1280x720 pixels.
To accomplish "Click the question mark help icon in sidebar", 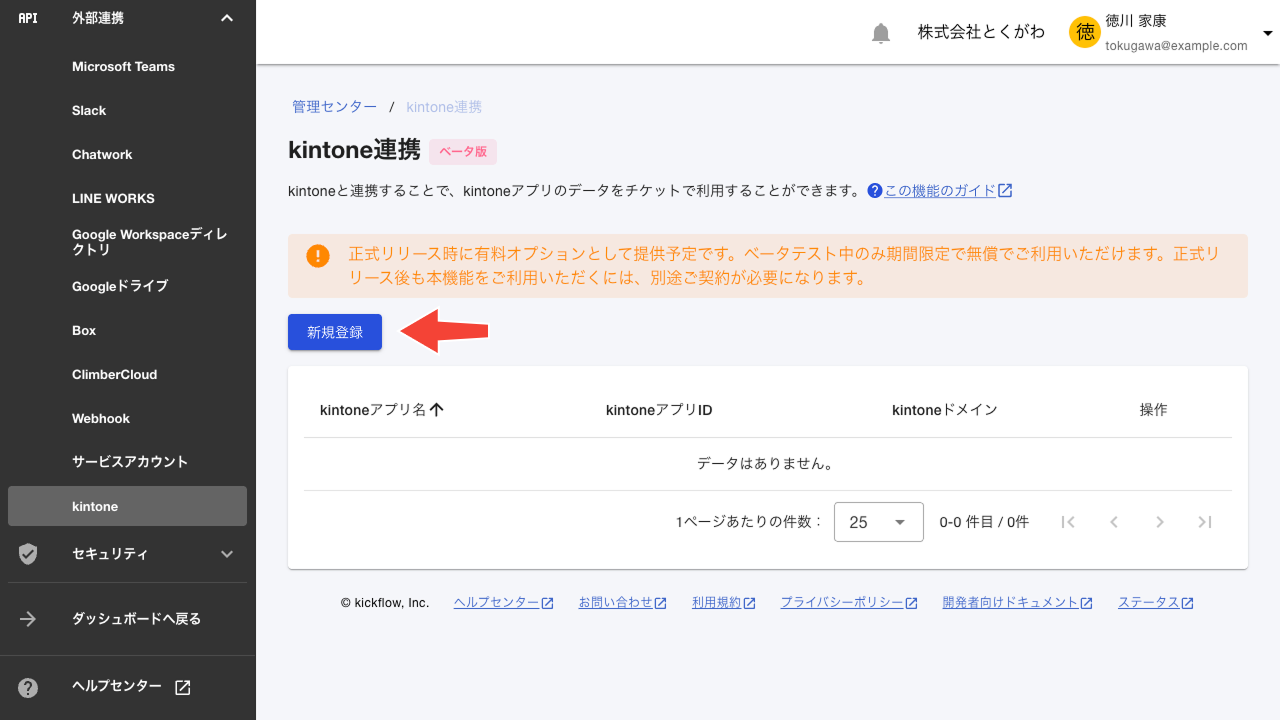I will click(28, 687).
